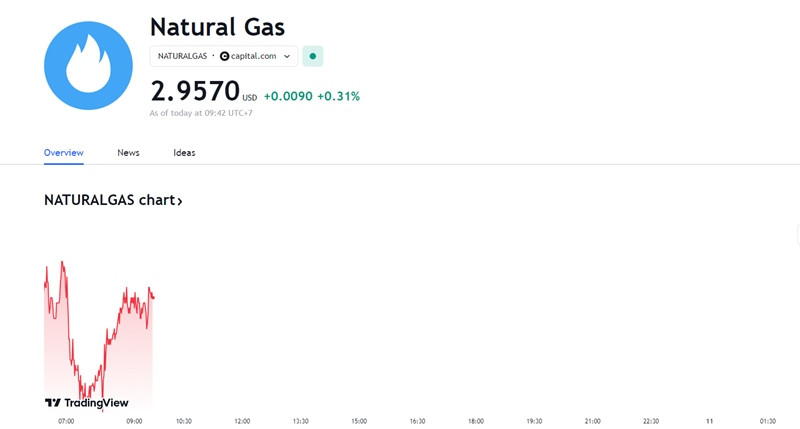Click the capital.com provider logo icon
Image resolution: width=800 pixels, height=429 pixels.
tap(224, 56)
